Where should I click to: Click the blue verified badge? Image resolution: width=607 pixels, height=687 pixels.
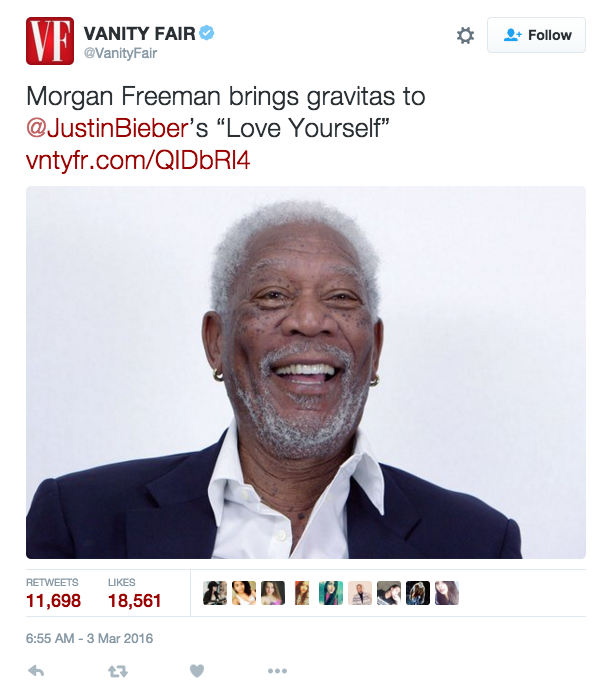[207, 33]
